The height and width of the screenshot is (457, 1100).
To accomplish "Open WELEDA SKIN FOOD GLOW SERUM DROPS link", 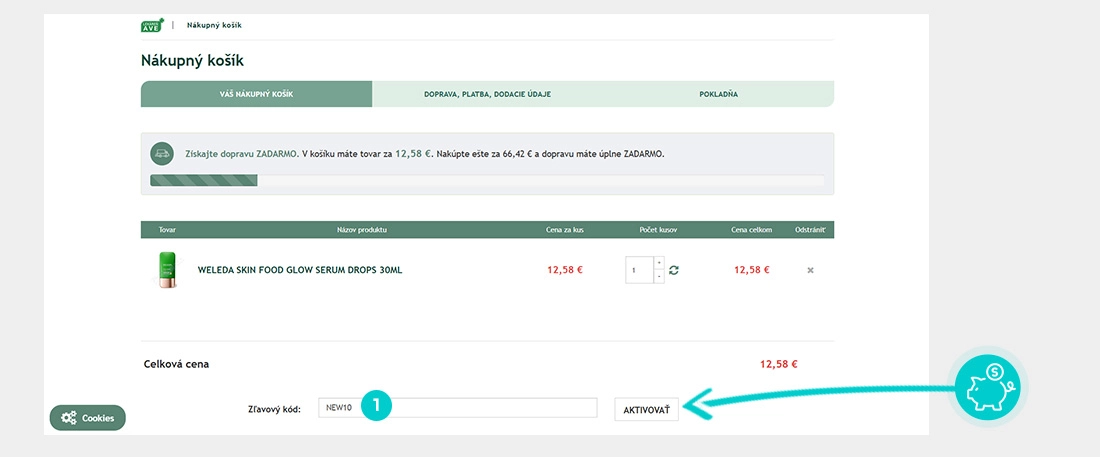I will click(x=300, y=270).
